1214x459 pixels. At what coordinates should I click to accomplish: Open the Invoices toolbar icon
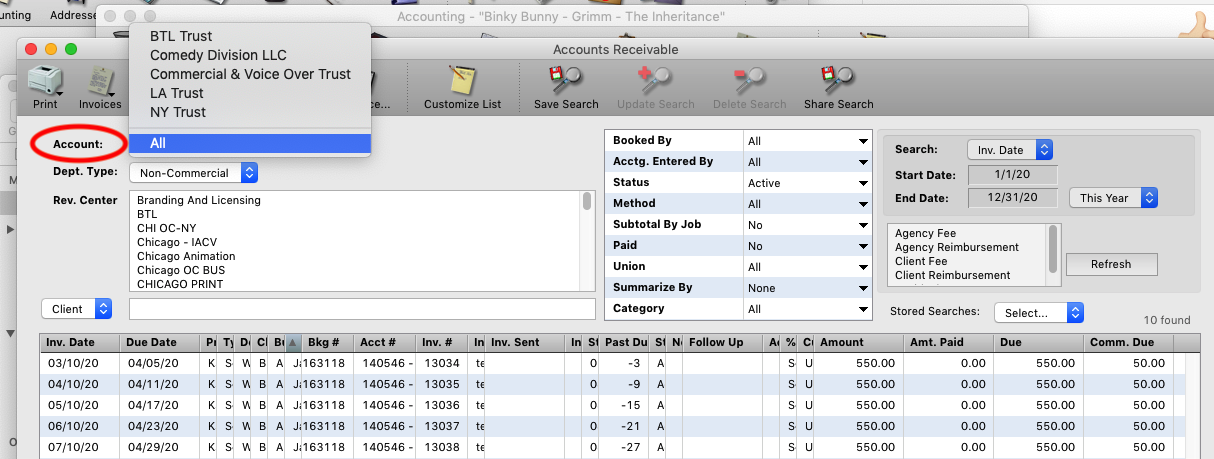coord(100,86)
